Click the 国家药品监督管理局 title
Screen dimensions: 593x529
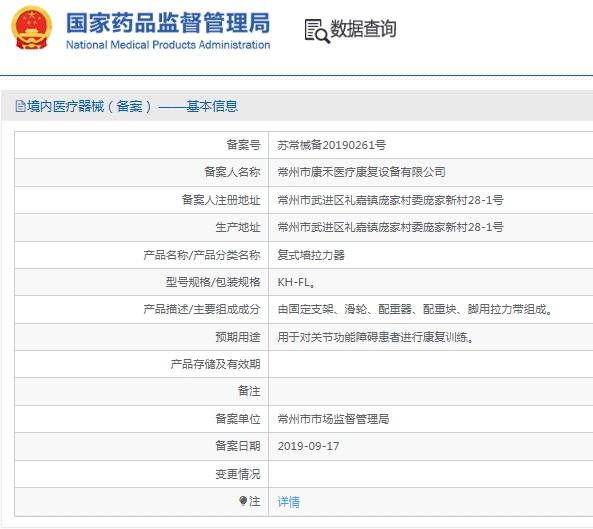point(168,23)
